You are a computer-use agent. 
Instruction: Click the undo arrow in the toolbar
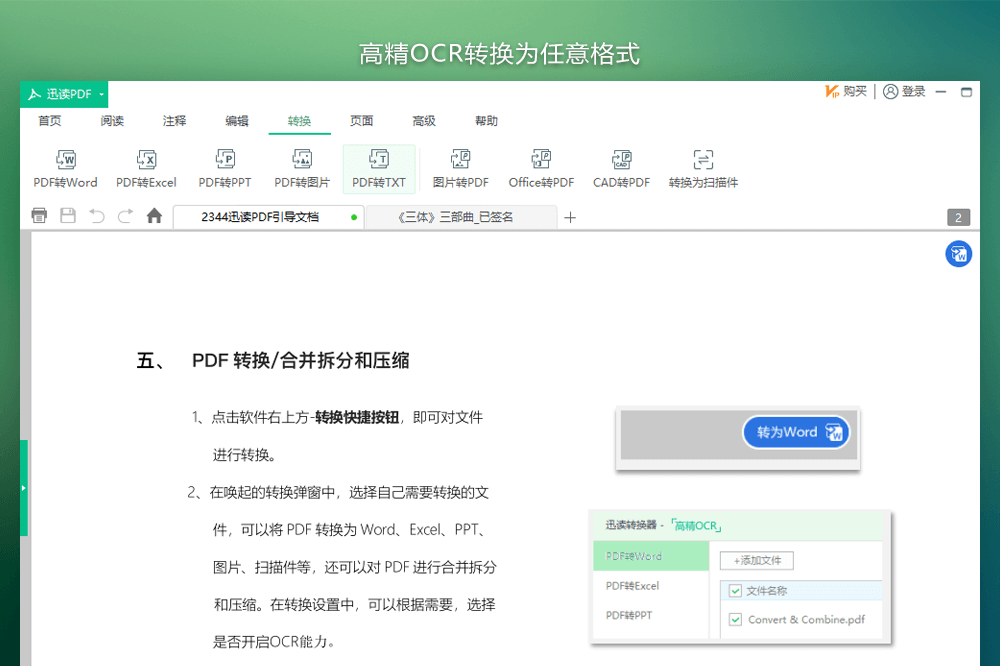pyautogui.click(x=95, y=215)
